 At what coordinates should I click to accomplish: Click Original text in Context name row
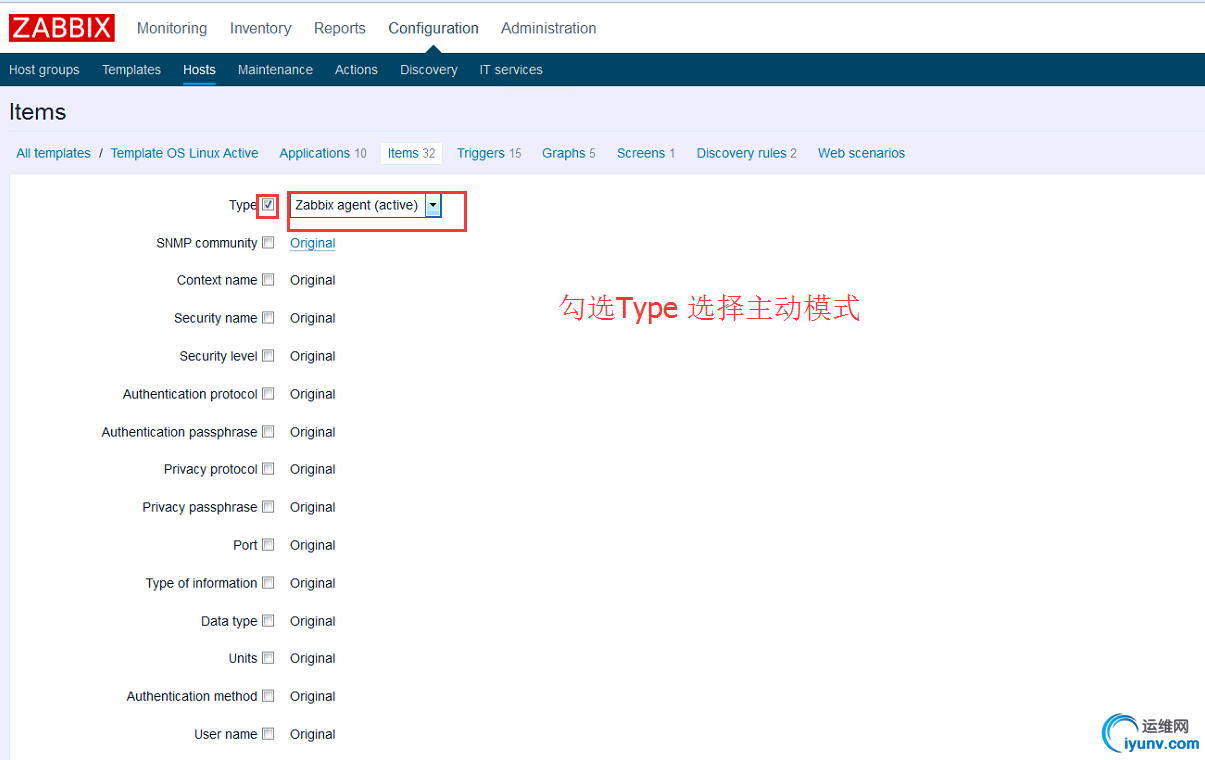tap(313, 281)
